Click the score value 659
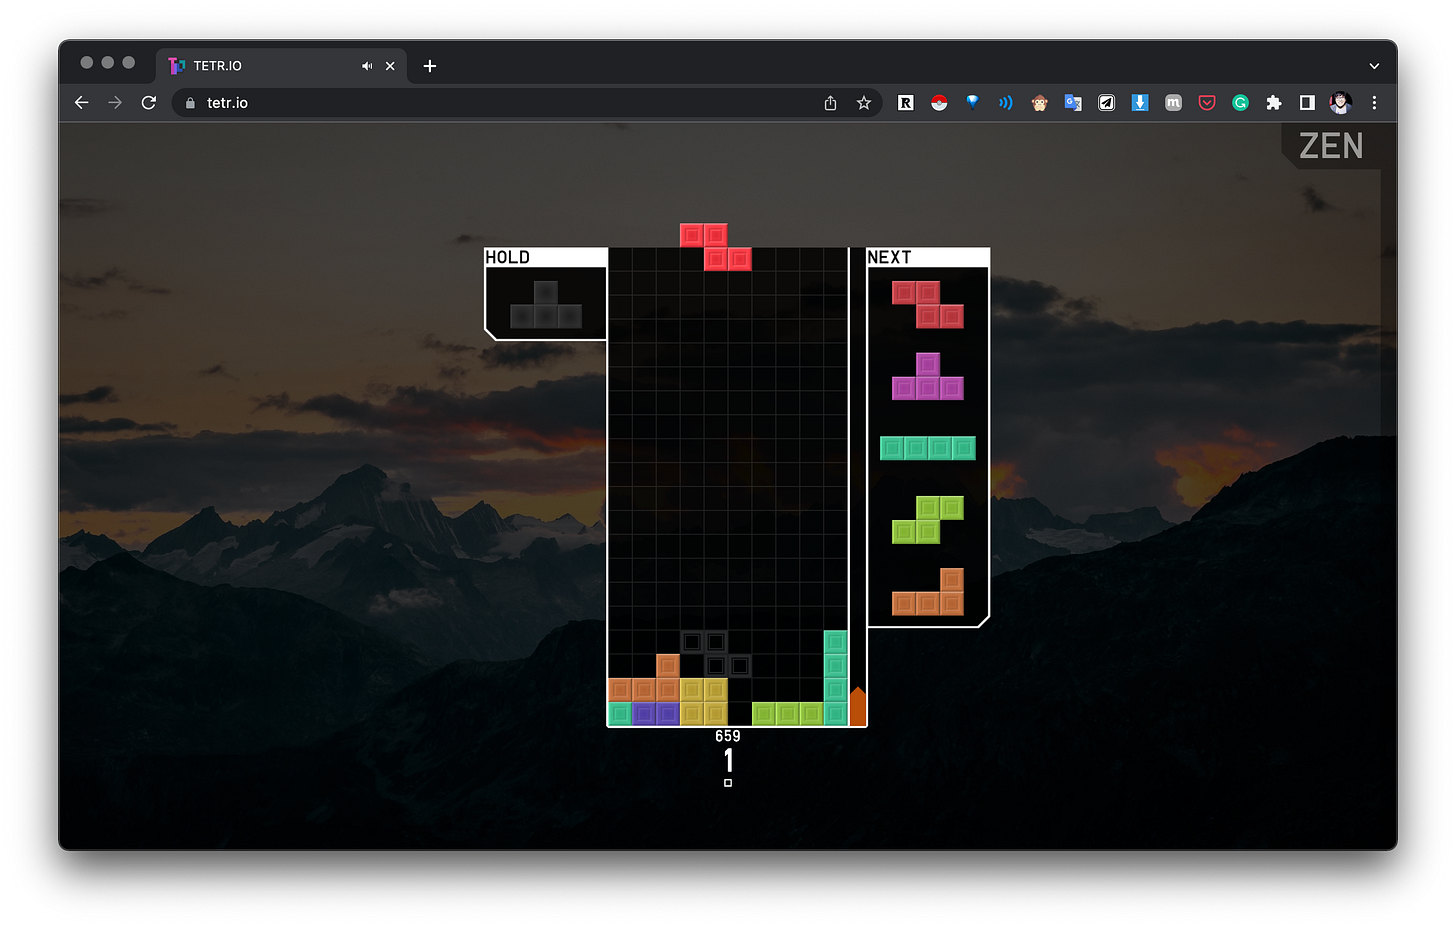The width and height of the screenshot is (1456, 928). click(x=728, y=736)
